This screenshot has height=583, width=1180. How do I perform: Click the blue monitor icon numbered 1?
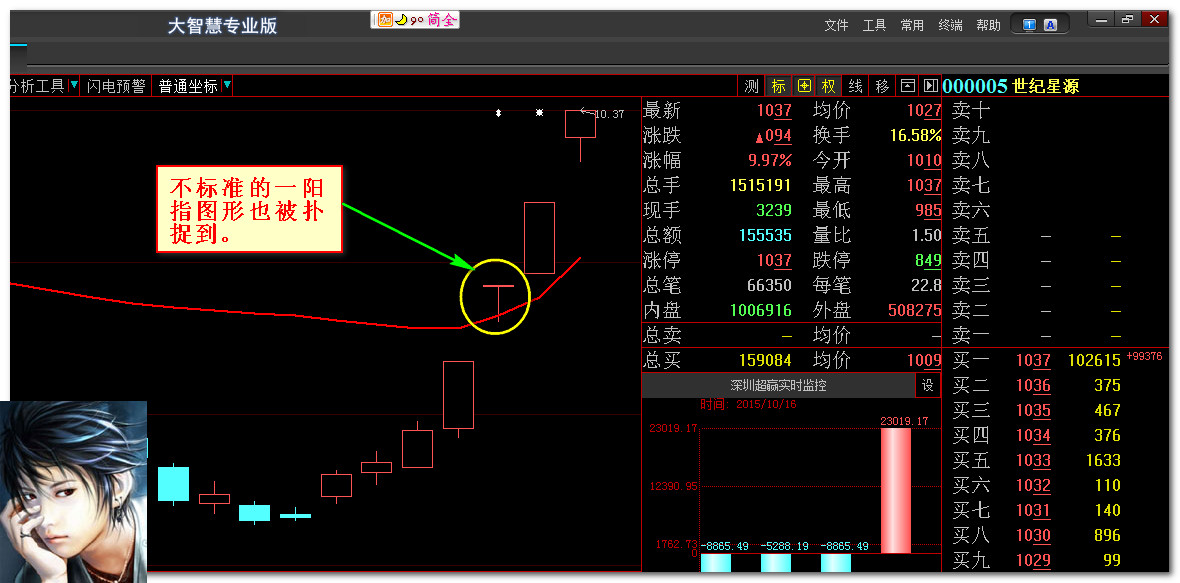[x=1029, y=25]
